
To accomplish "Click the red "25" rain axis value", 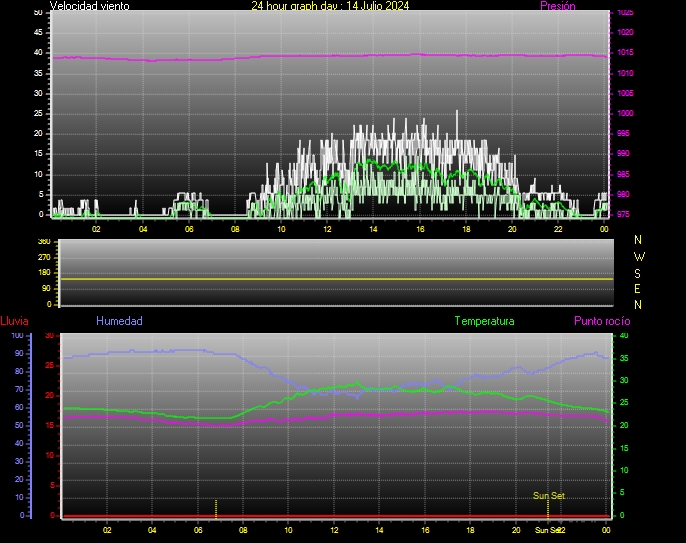I will [x=49, y=365].
